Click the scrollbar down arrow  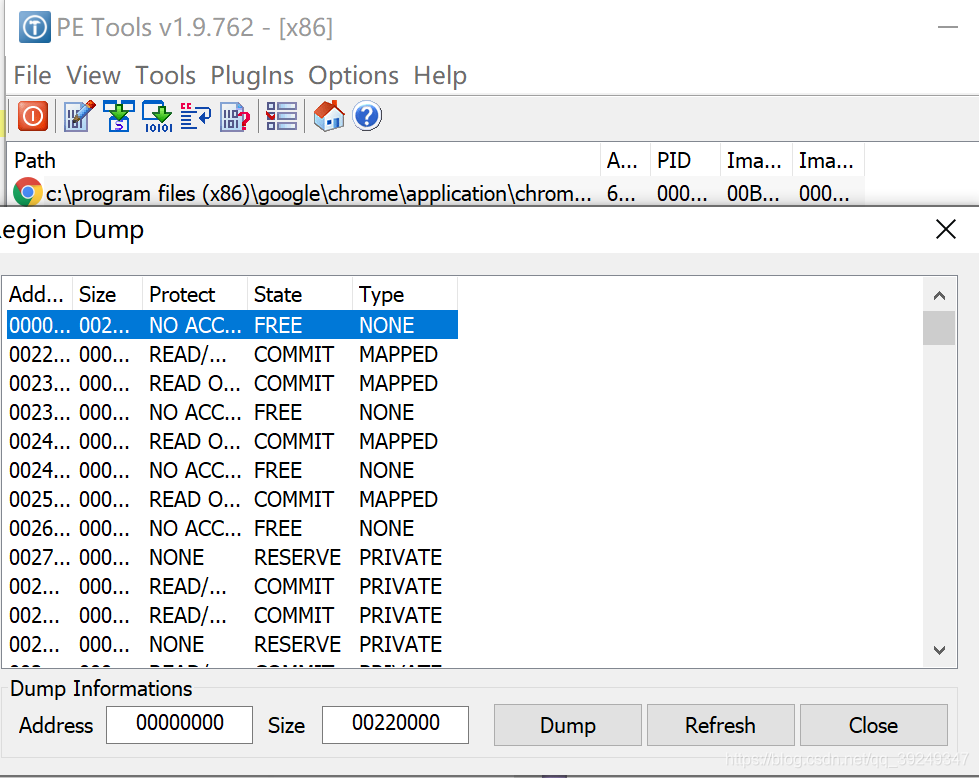click(x=939, y=648)
